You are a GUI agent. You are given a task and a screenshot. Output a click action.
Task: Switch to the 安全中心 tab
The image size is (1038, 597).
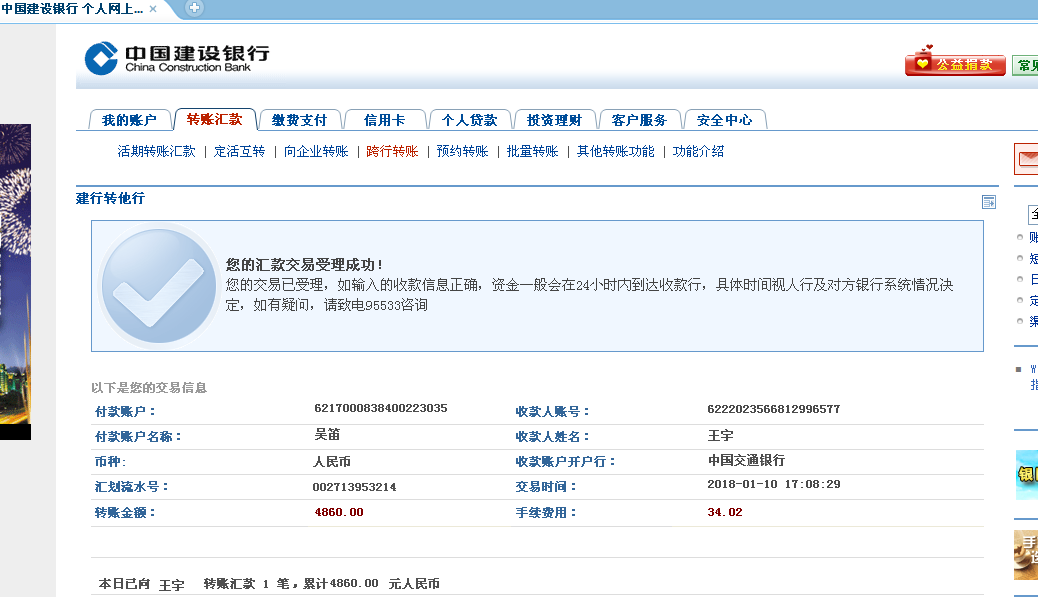pyautogui.click(x=725, y=118)
